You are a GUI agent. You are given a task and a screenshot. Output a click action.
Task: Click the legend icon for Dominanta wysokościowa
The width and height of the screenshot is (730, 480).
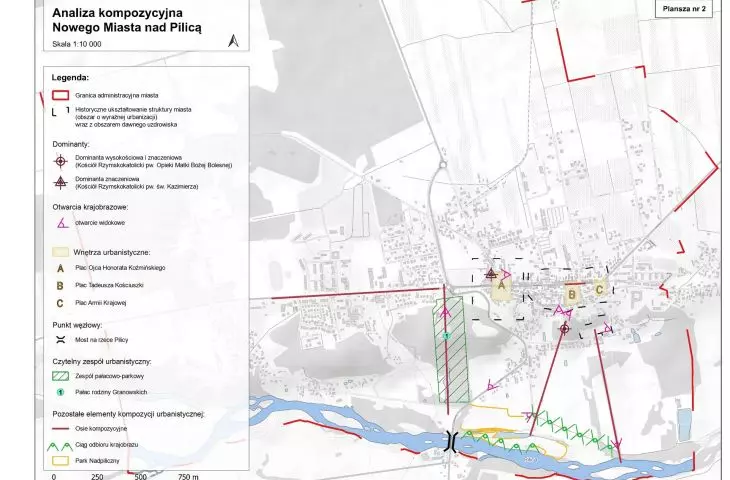coord(60,162)
